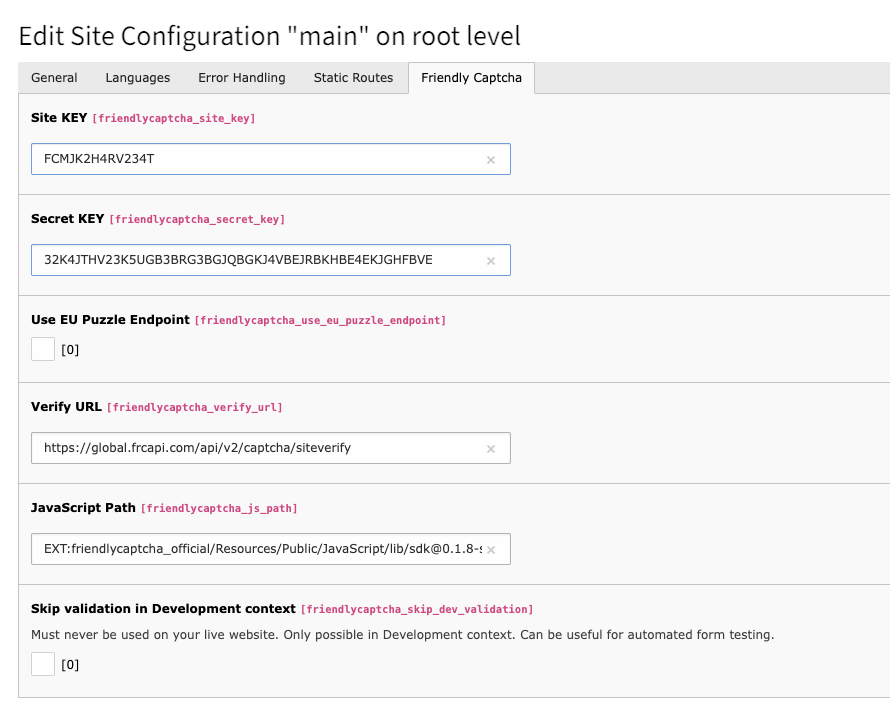Clear the JavaScript Path input field

coord(491,549)
